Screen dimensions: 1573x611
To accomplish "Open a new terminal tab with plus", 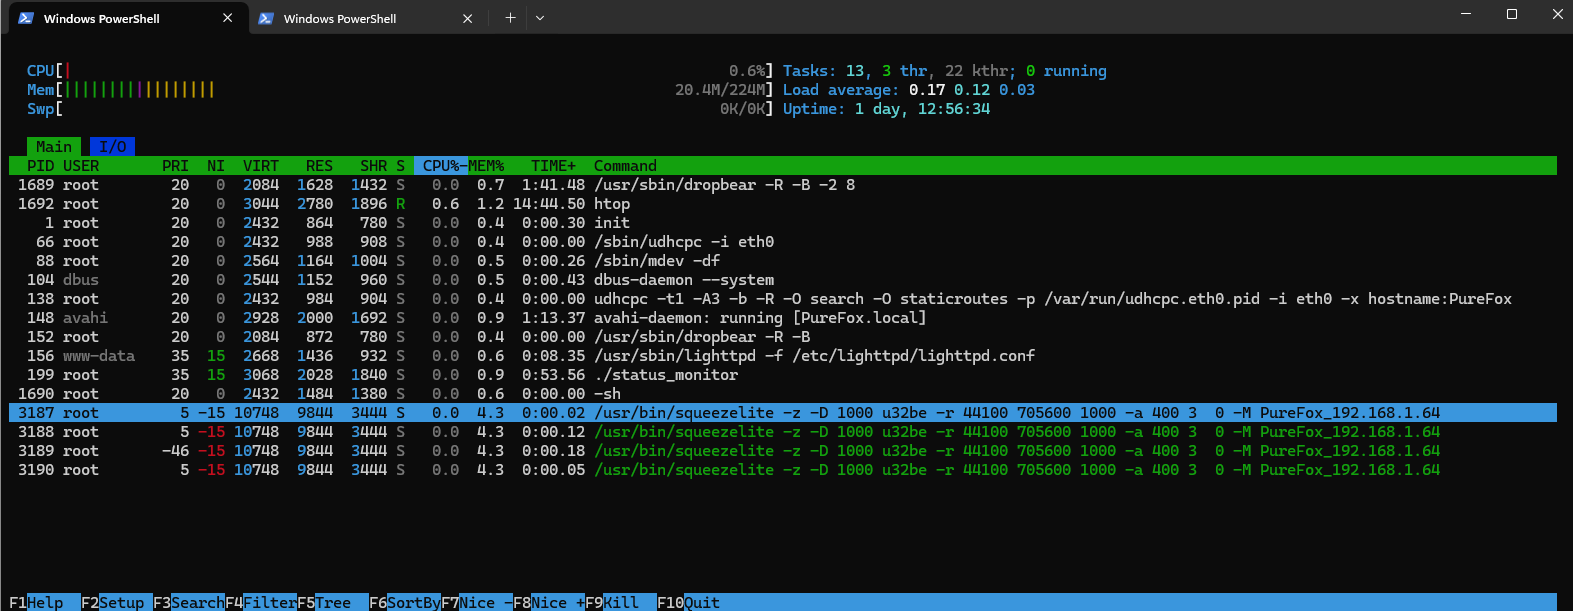I will pos(510,18).
